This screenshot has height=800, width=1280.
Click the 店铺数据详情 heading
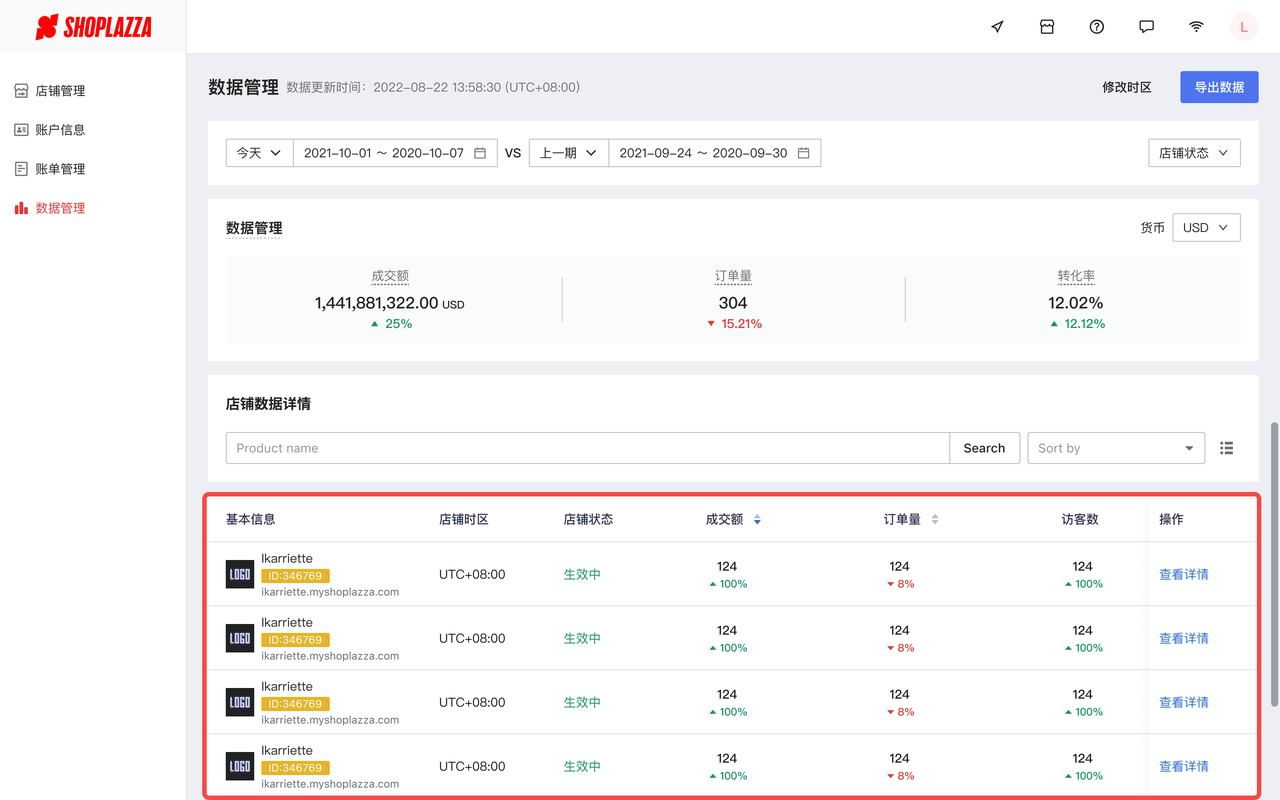[268, 404]
